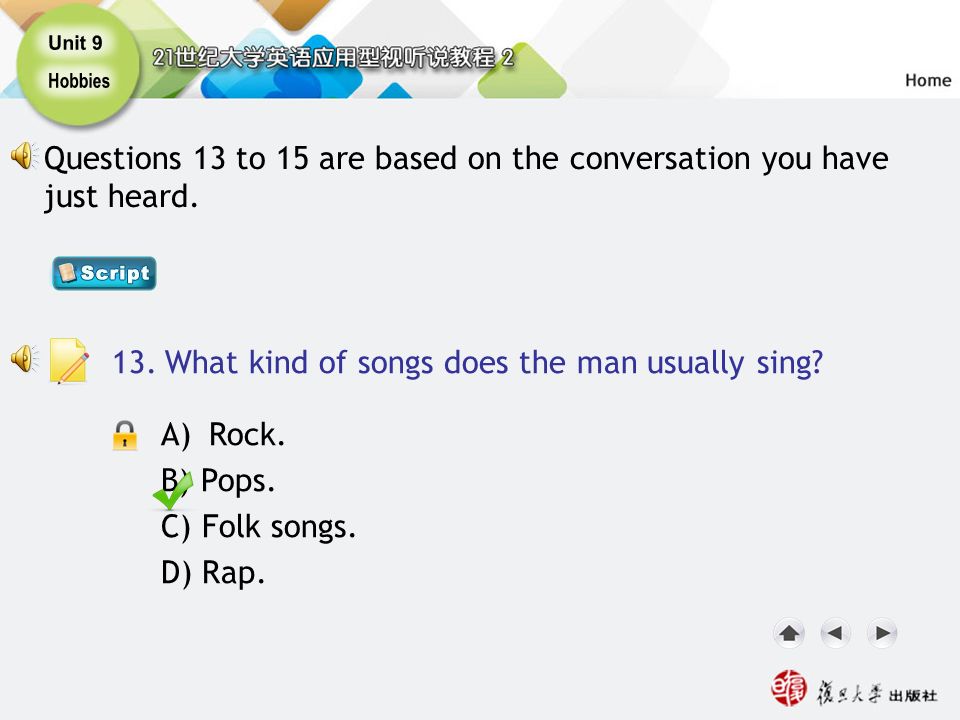Select answer D) Rap.
960x720 pixels.
coord(212,574)
